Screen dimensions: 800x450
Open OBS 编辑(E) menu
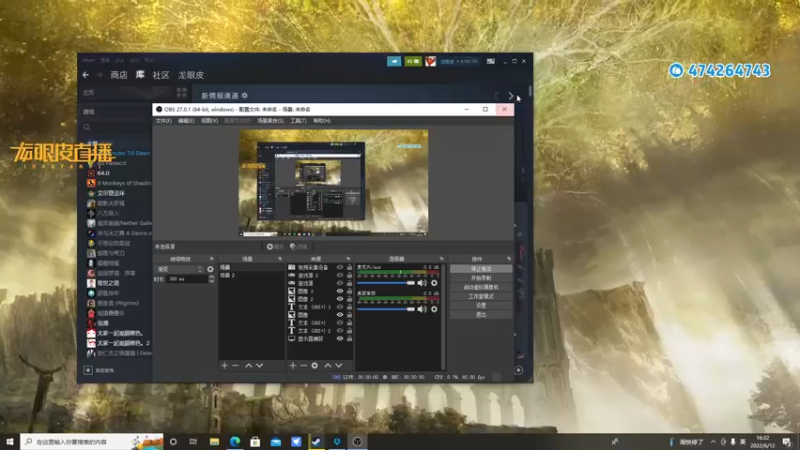[186, 121]
